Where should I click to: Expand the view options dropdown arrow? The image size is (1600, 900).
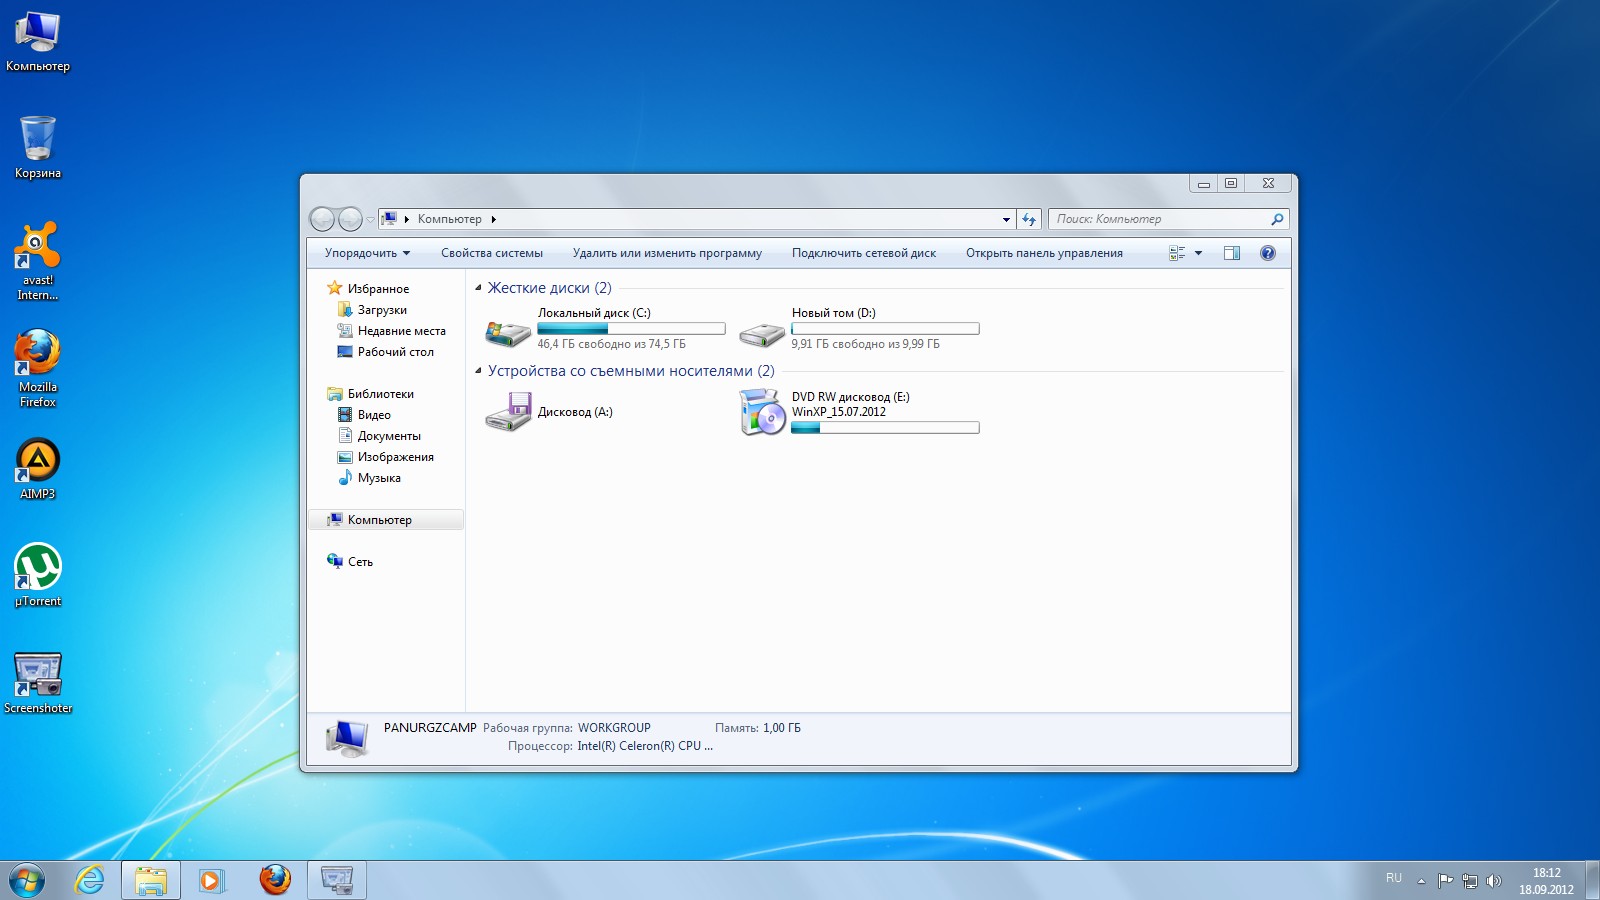coord(1198,253)
